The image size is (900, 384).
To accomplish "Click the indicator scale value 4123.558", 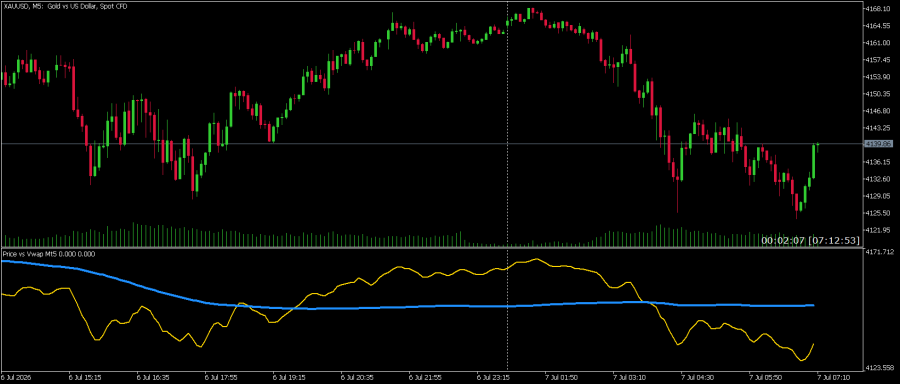I will click(881, 367).
